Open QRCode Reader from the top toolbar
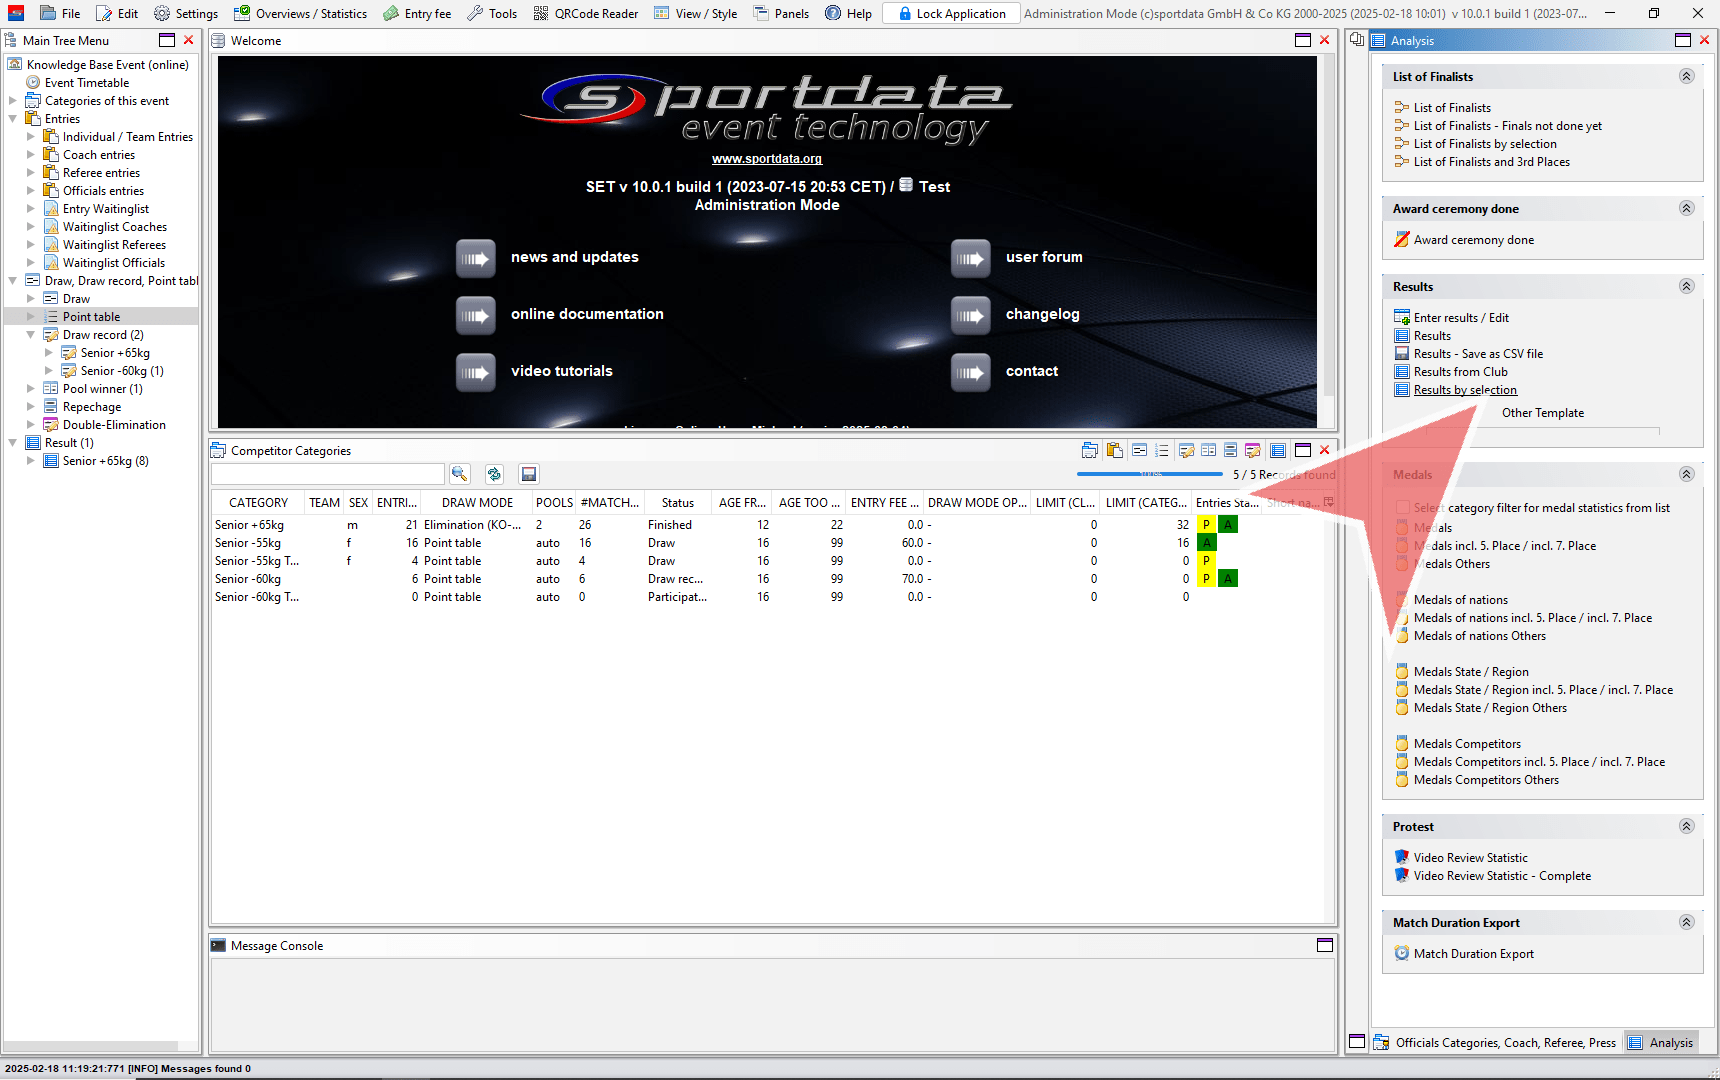This screenshot has height=1080, width=1720. pos(586,13)
